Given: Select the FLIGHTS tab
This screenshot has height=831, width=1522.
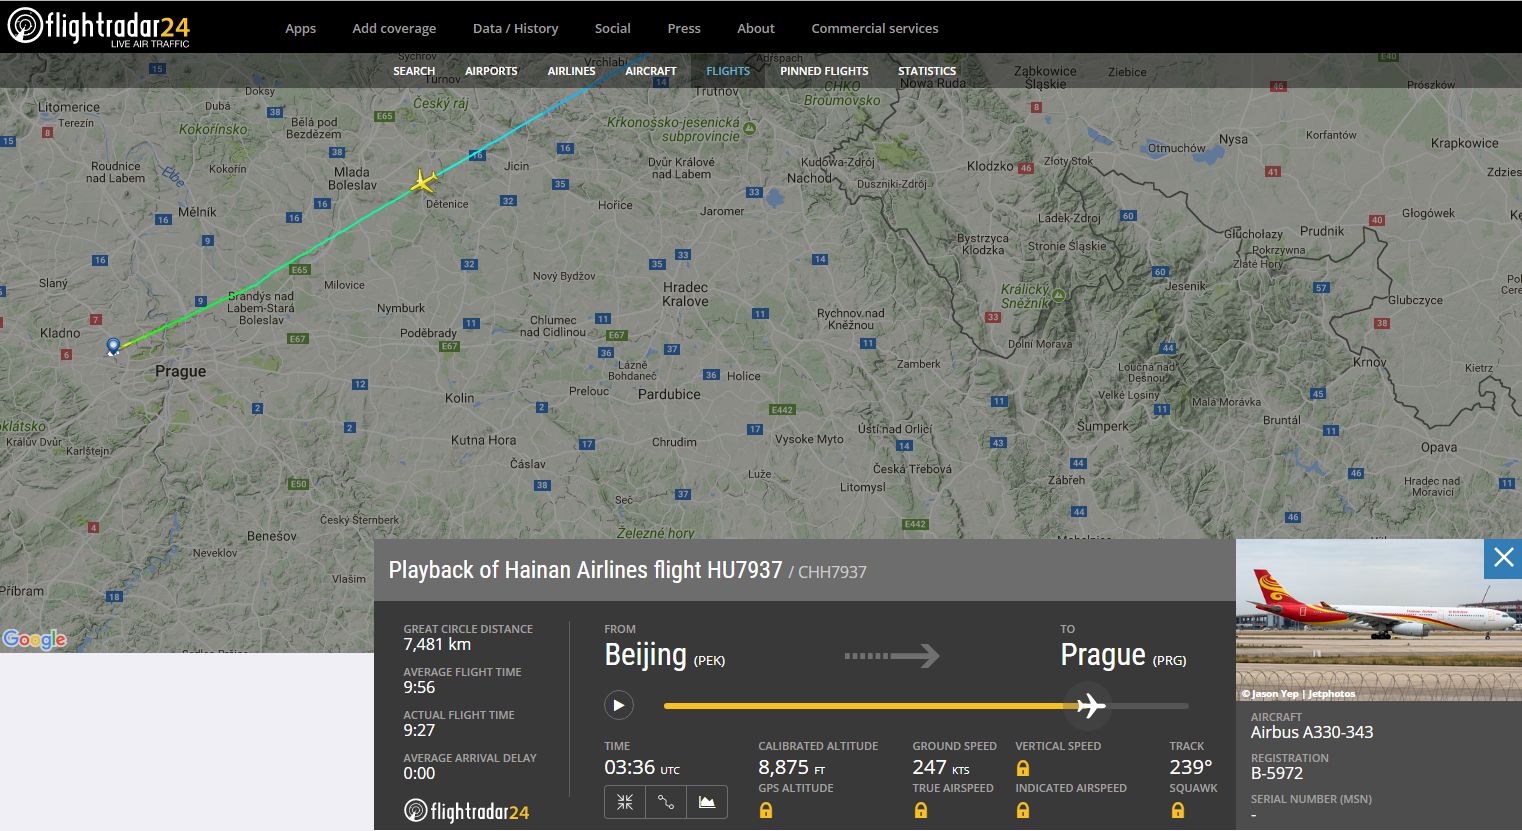Looking at the screenshot, I should click(x=728, y=71).
